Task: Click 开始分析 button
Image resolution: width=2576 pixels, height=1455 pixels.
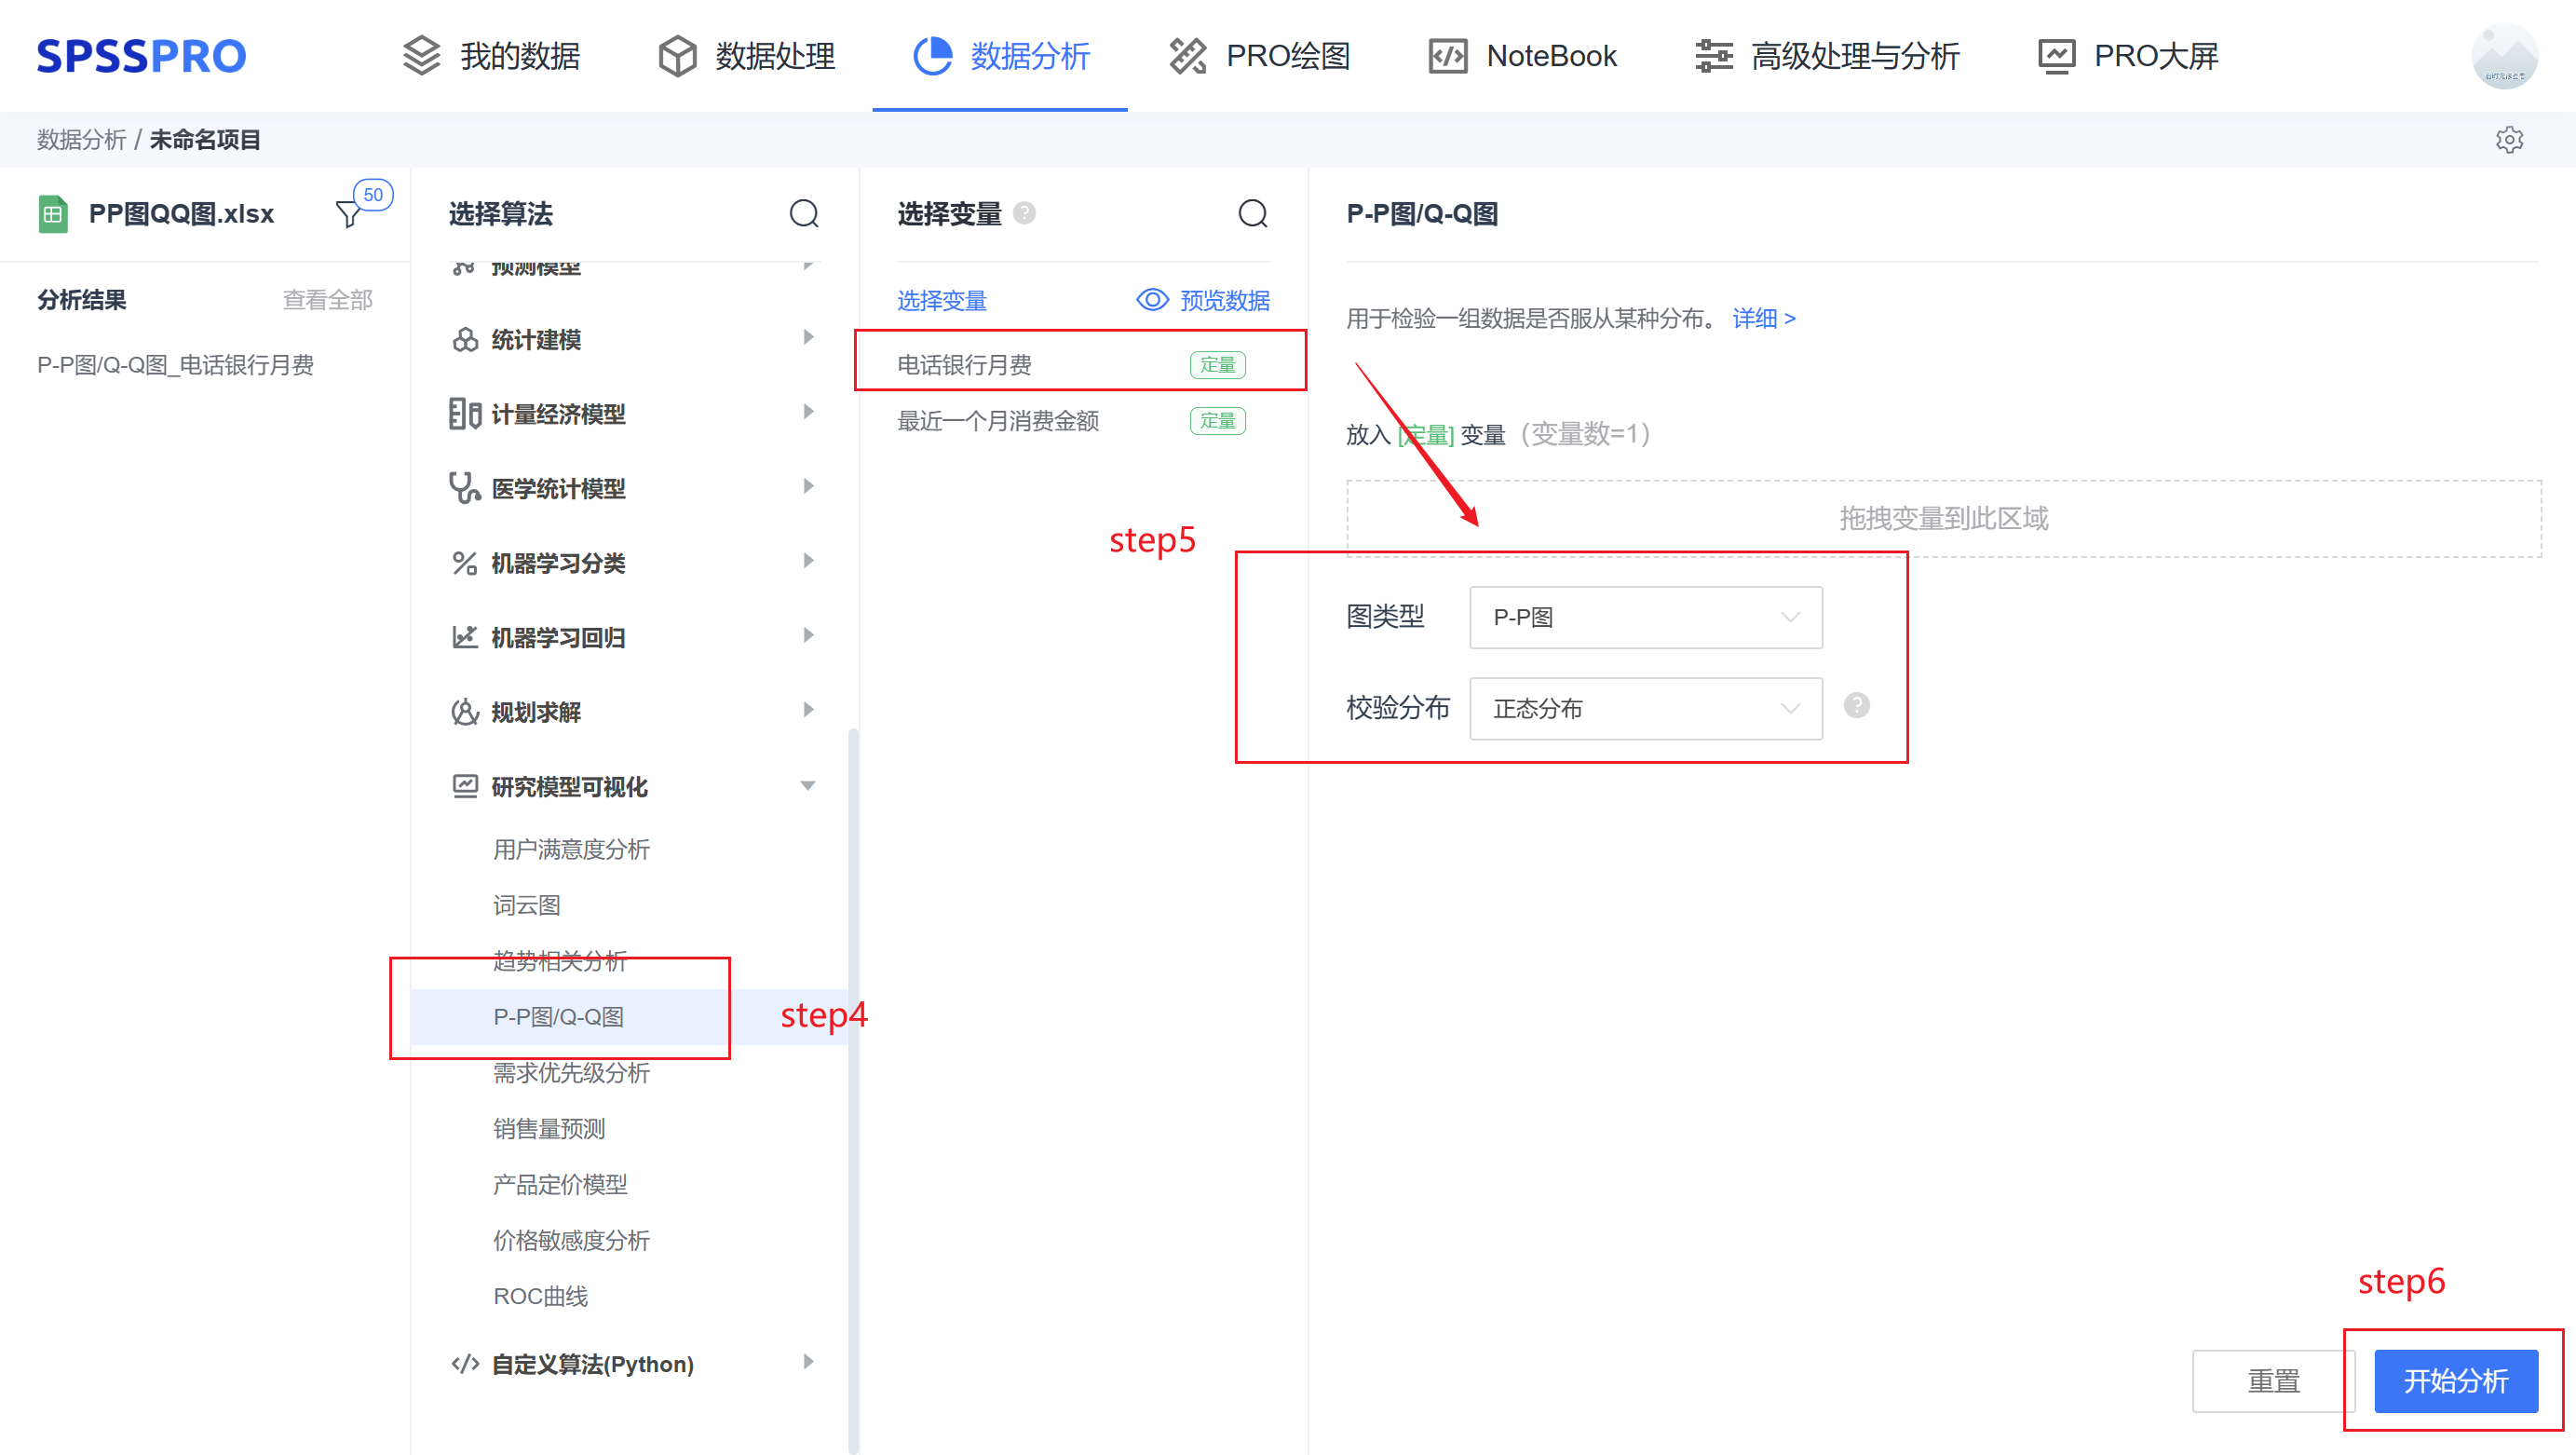Action: pos(2456,1381)
